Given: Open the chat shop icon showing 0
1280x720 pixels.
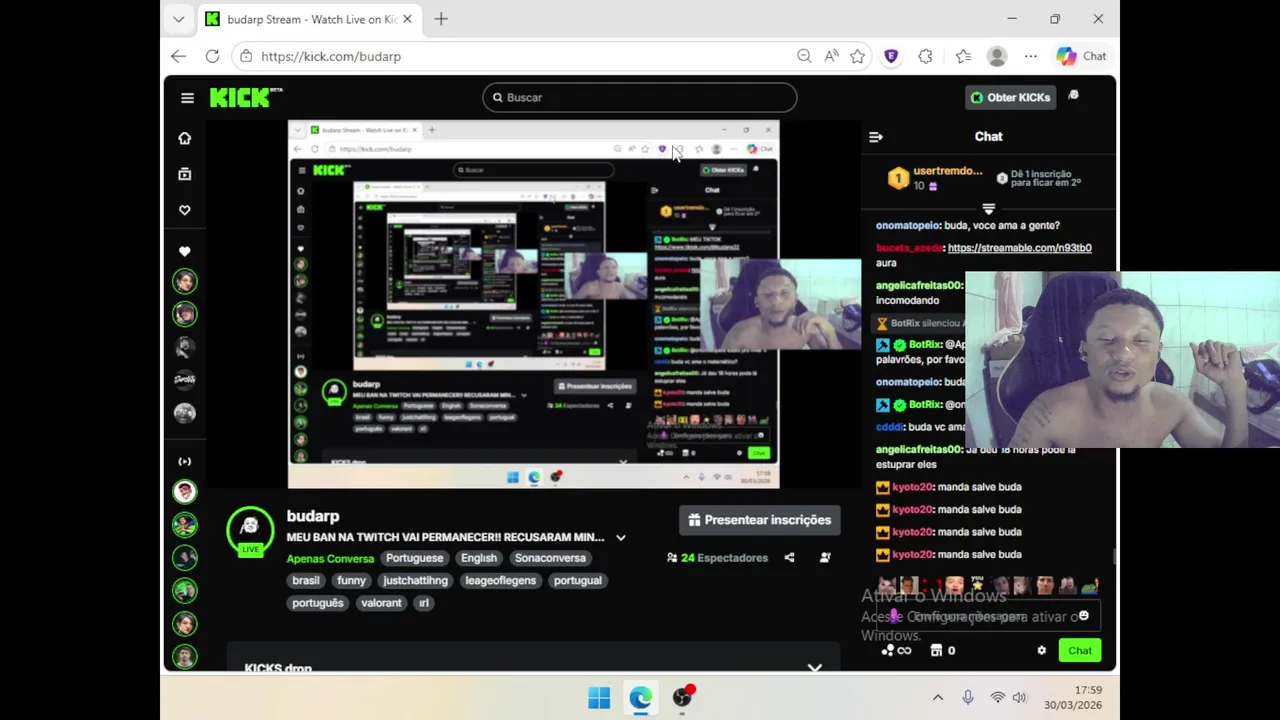Looking at the screenshot, I should (x=943, y=651).
